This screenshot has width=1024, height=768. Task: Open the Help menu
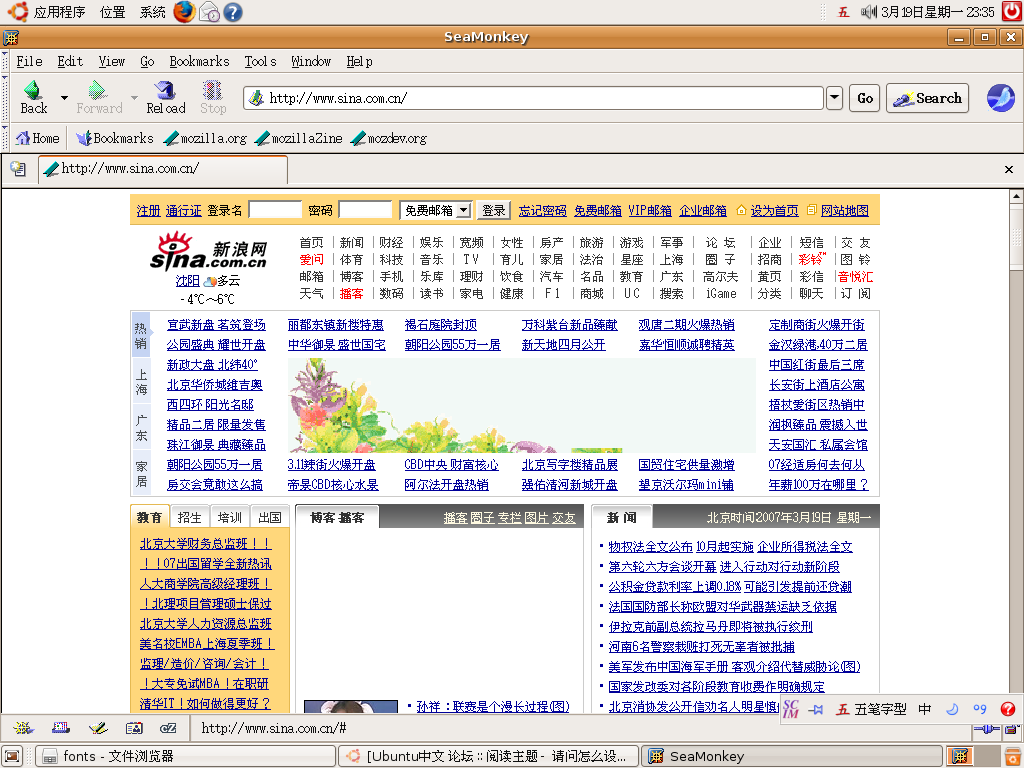click(x=359, y=61)
